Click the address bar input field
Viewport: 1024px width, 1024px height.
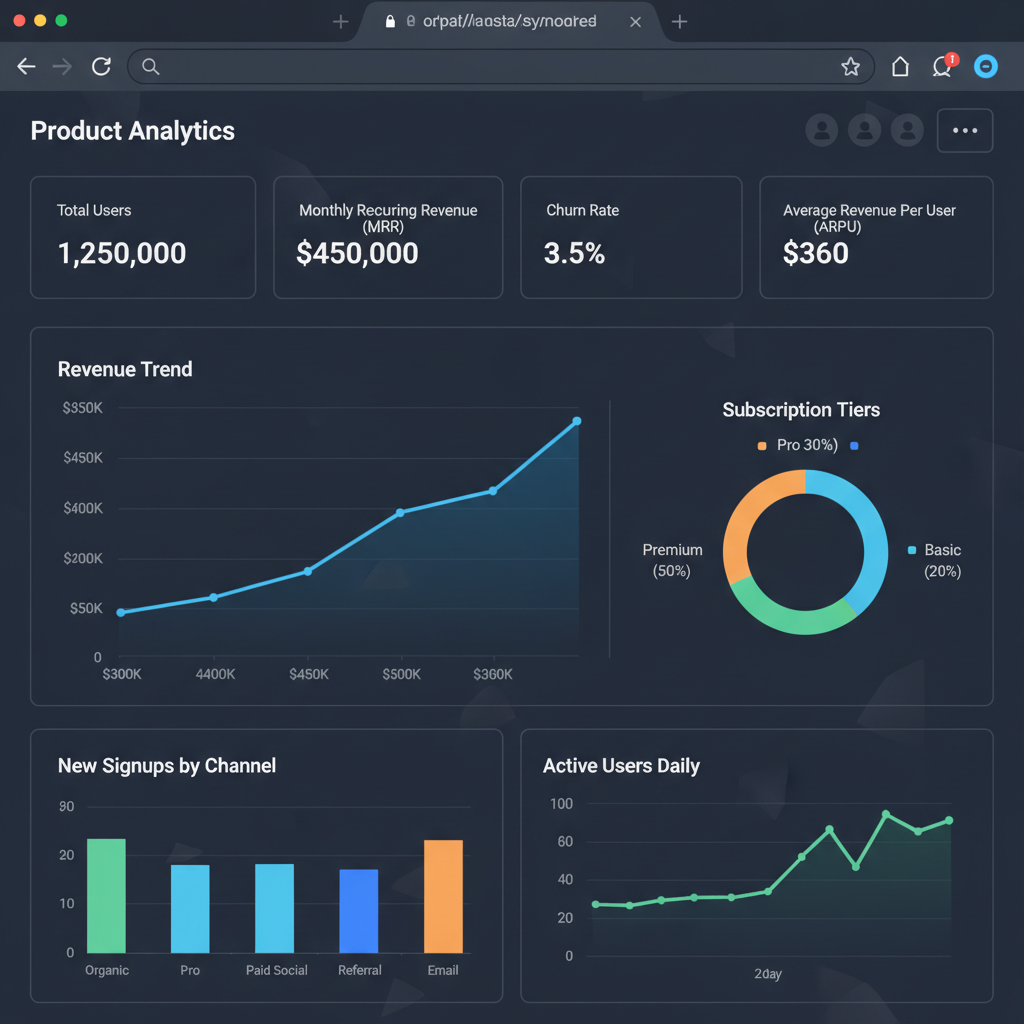point(500,67)
